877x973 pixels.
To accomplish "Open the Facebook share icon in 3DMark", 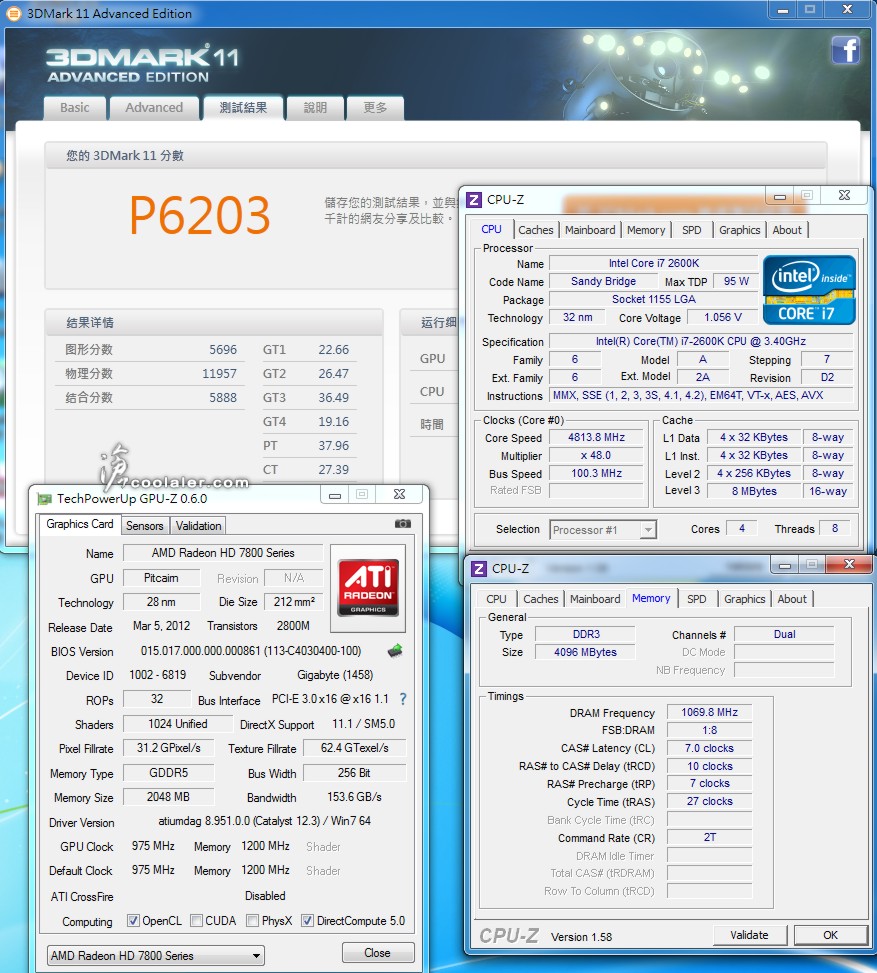I will (x=846, y=50).
